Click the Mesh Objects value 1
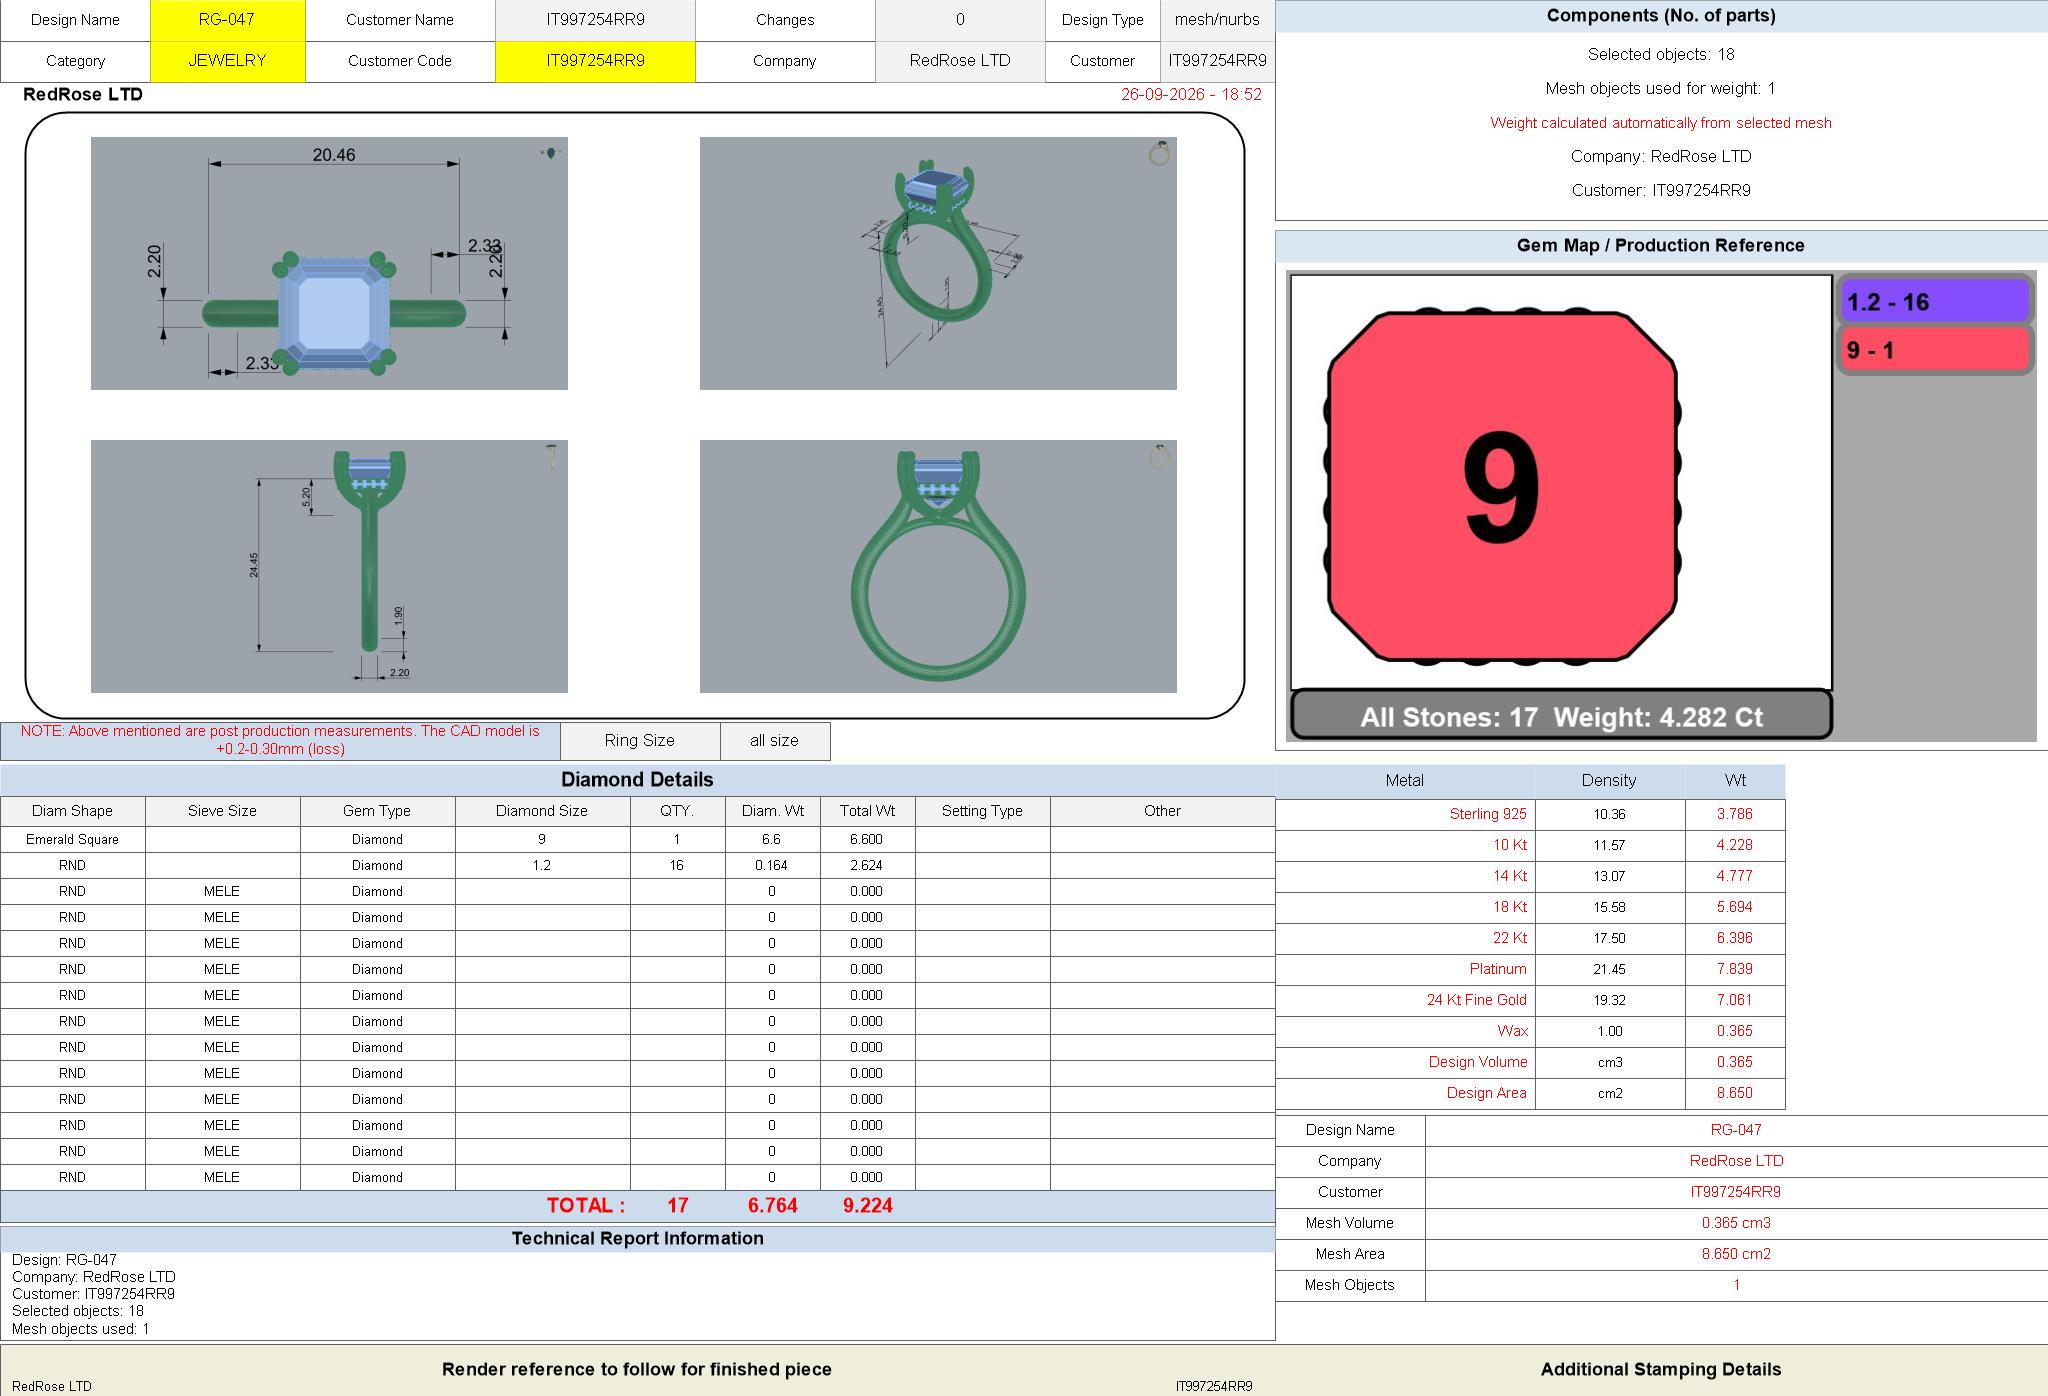The height and width of the screenshot is (1396, 2048). [x=1736, y=1285]
